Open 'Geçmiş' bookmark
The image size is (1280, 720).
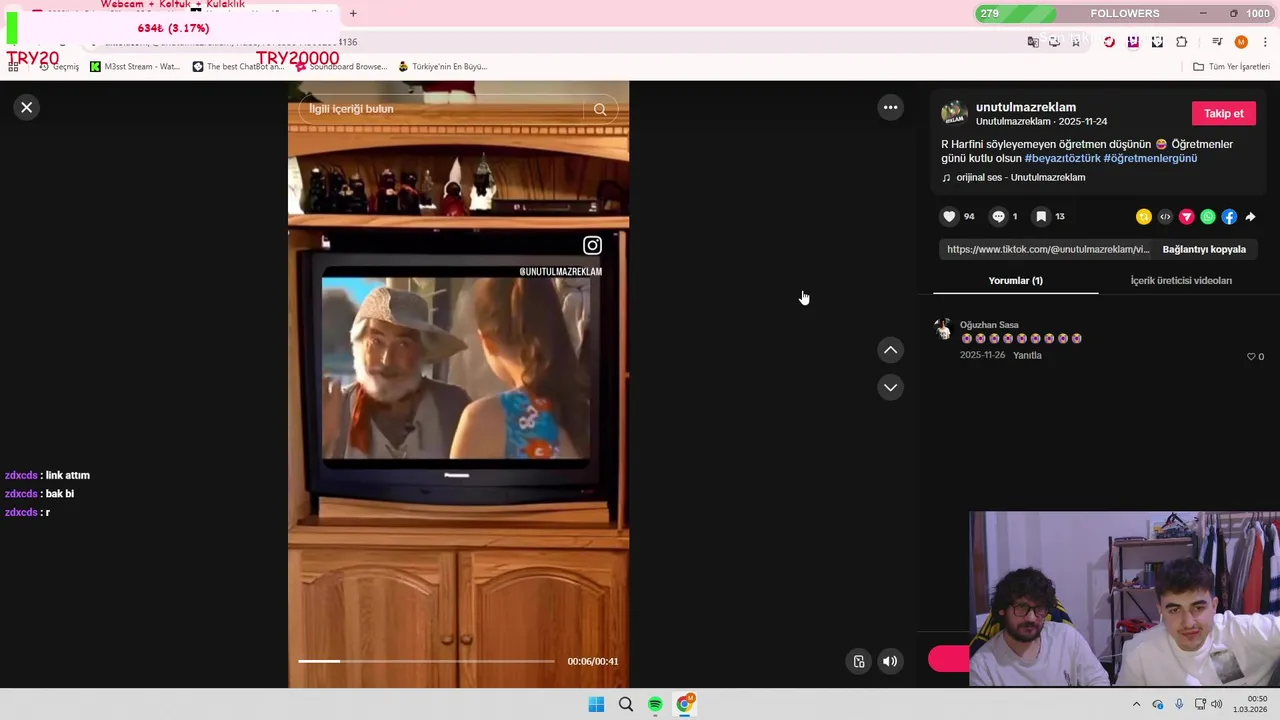(59, 67)
